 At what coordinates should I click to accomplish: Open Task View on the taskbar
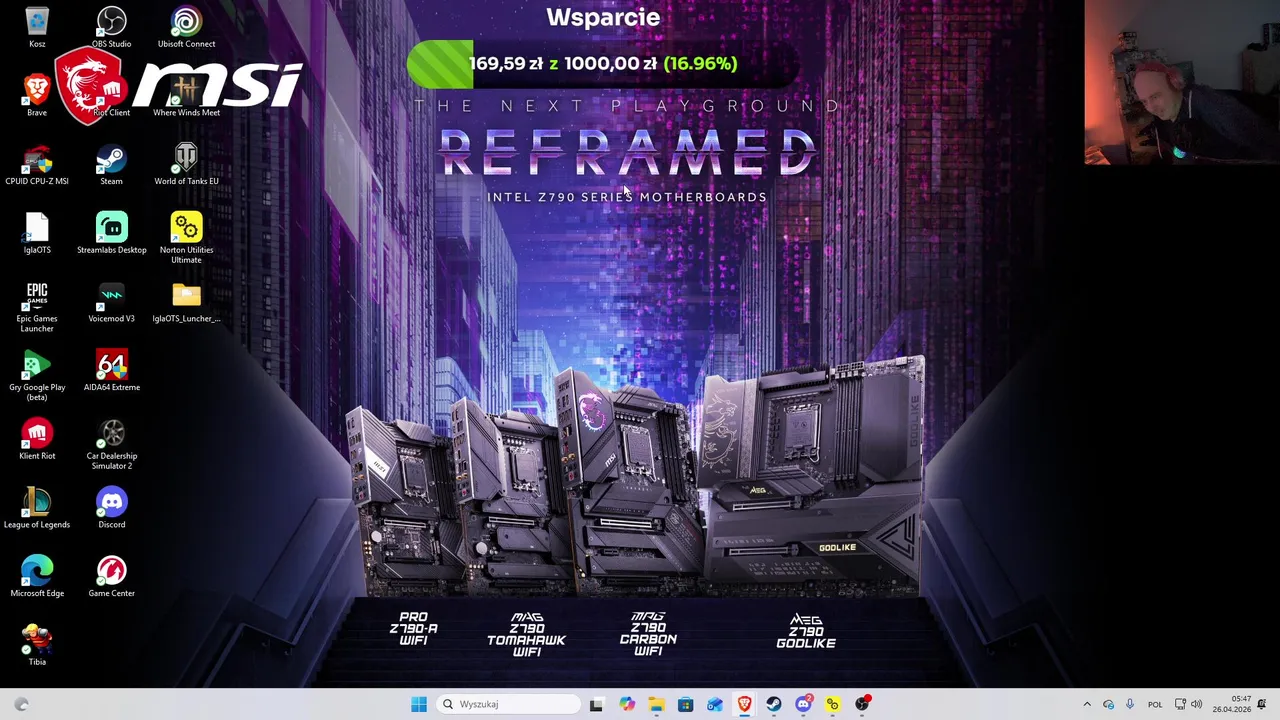pos(596,704)
